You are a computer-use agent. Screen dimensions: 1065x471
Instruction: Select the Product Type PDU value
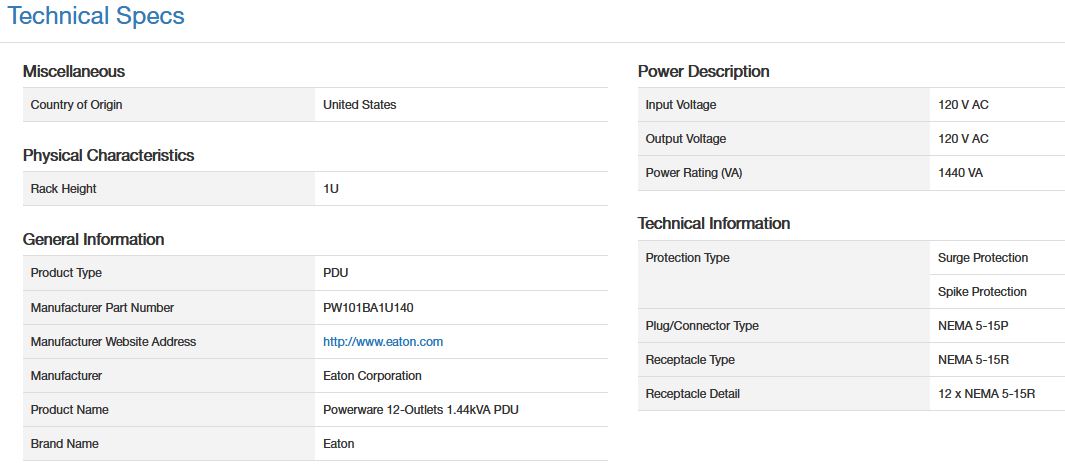coord(335,273)
